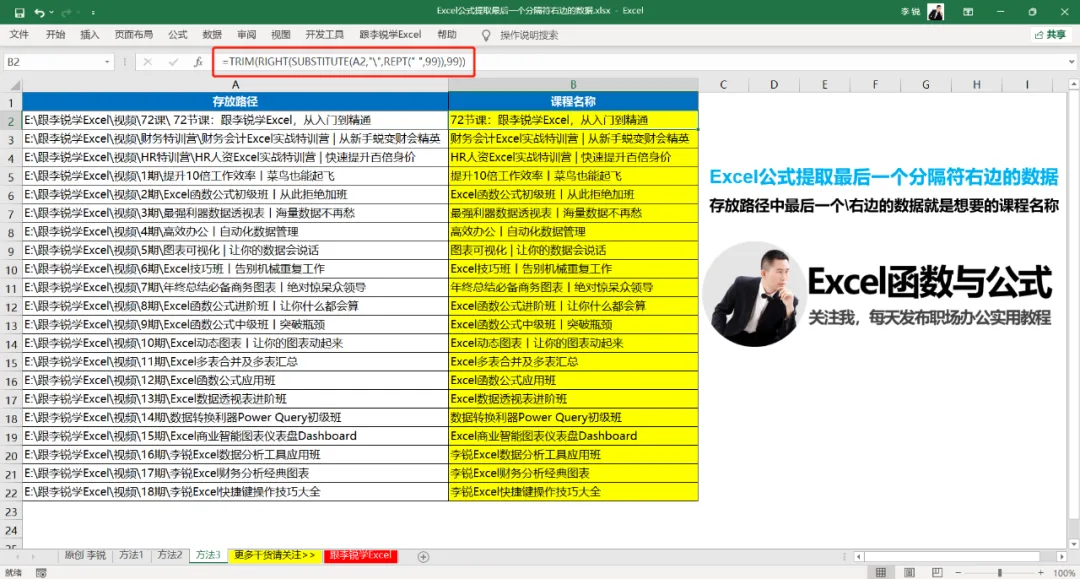Switch to sheet tab 原创 李锐

point(85,555)
